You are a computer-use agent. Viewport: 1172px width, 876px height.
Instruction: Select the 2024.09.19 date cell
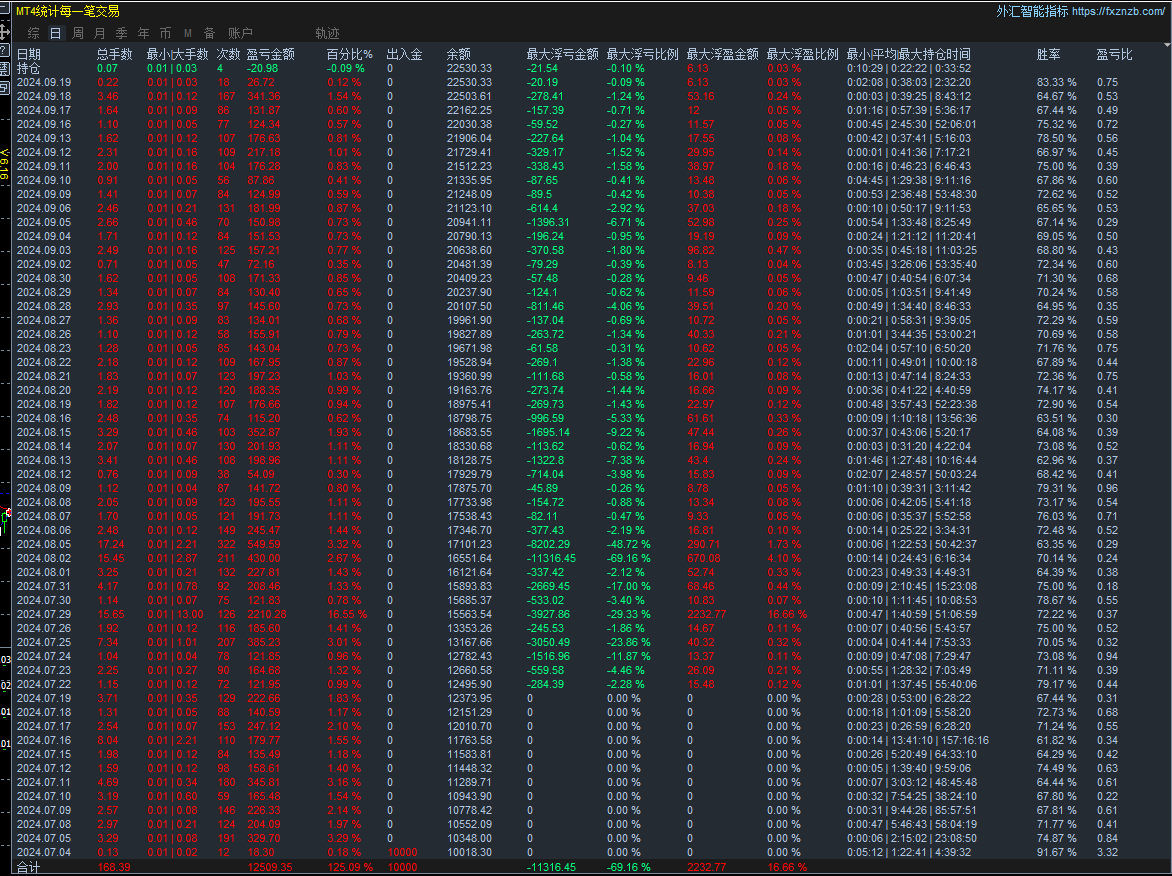pos(44,82)
